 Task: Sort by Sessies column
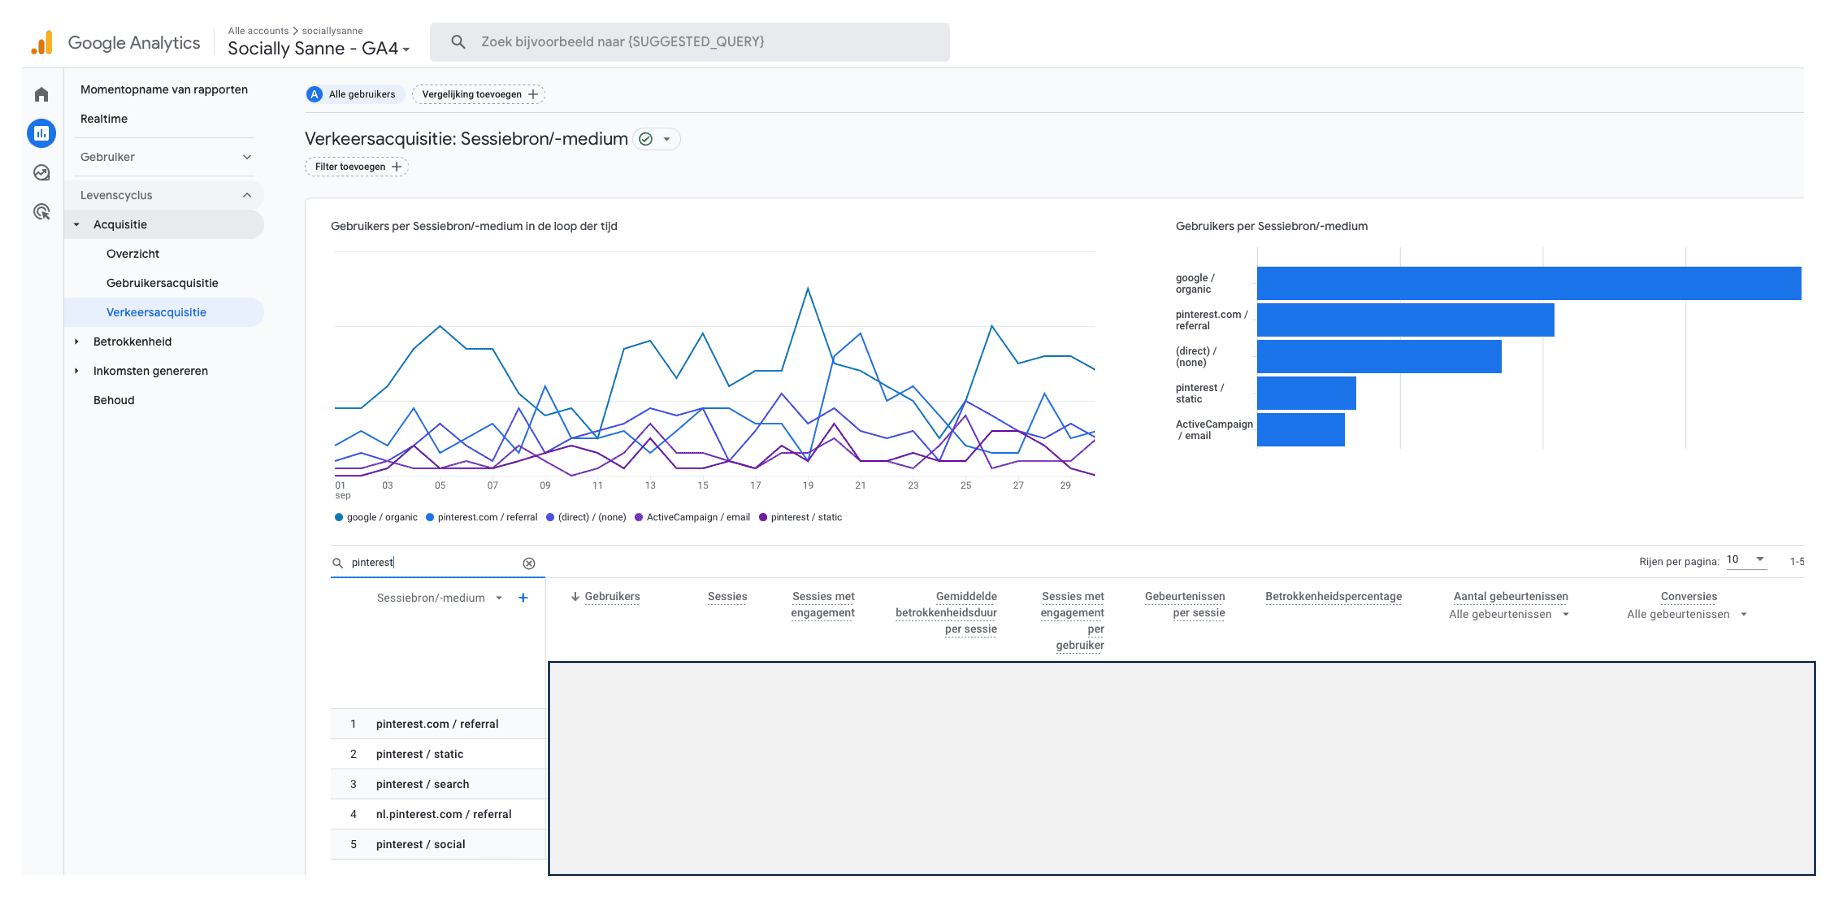[x=727, y=597]
